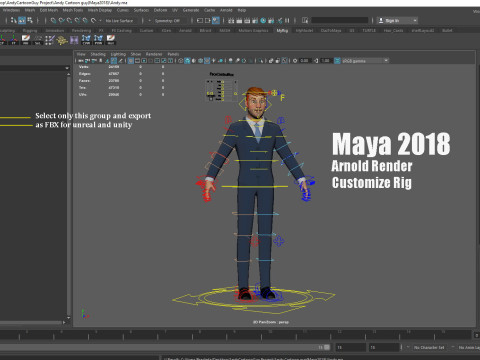480x360 pixels.
Task: Open Hypershade blue sphere icon
Action: (263, 21)
